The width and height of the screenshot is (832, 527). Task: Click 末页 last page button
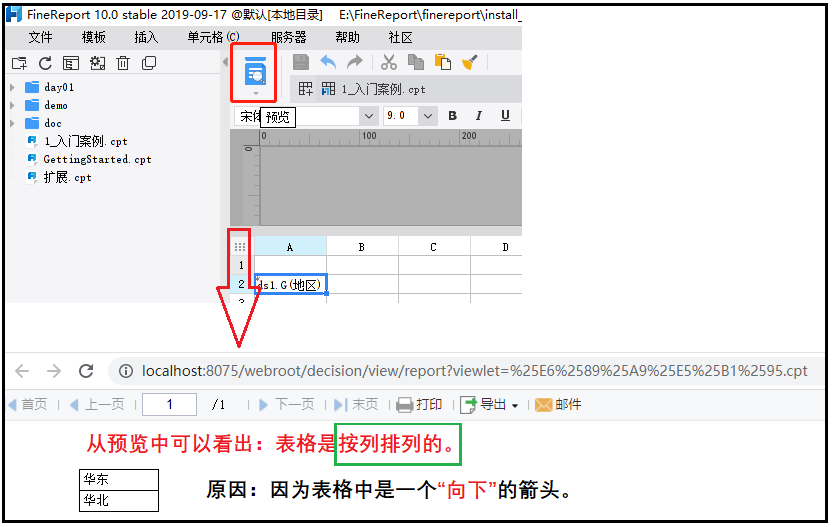[356, 405]
